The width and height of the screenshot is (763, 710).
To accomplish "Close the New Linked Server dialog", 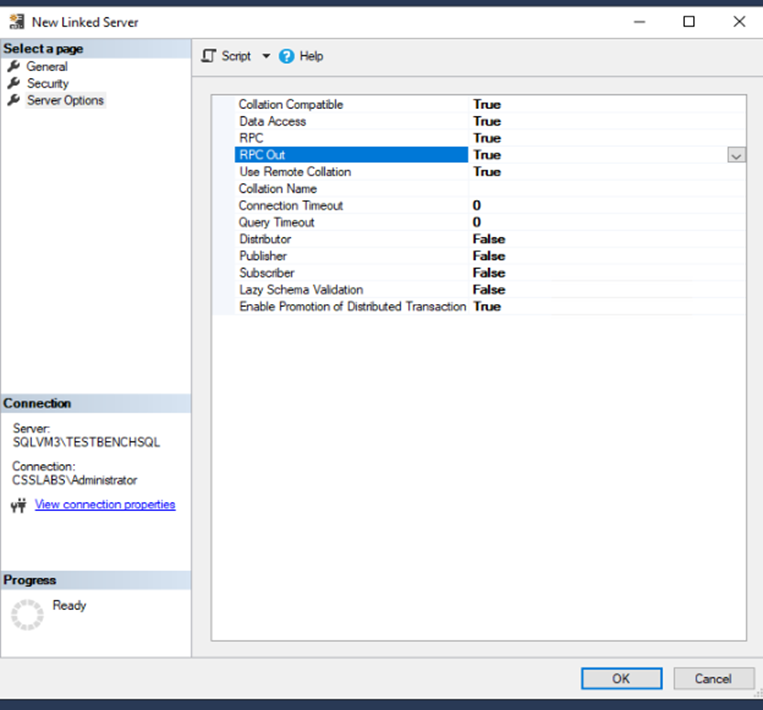I will pyautogui.click(x=739, y=21).
